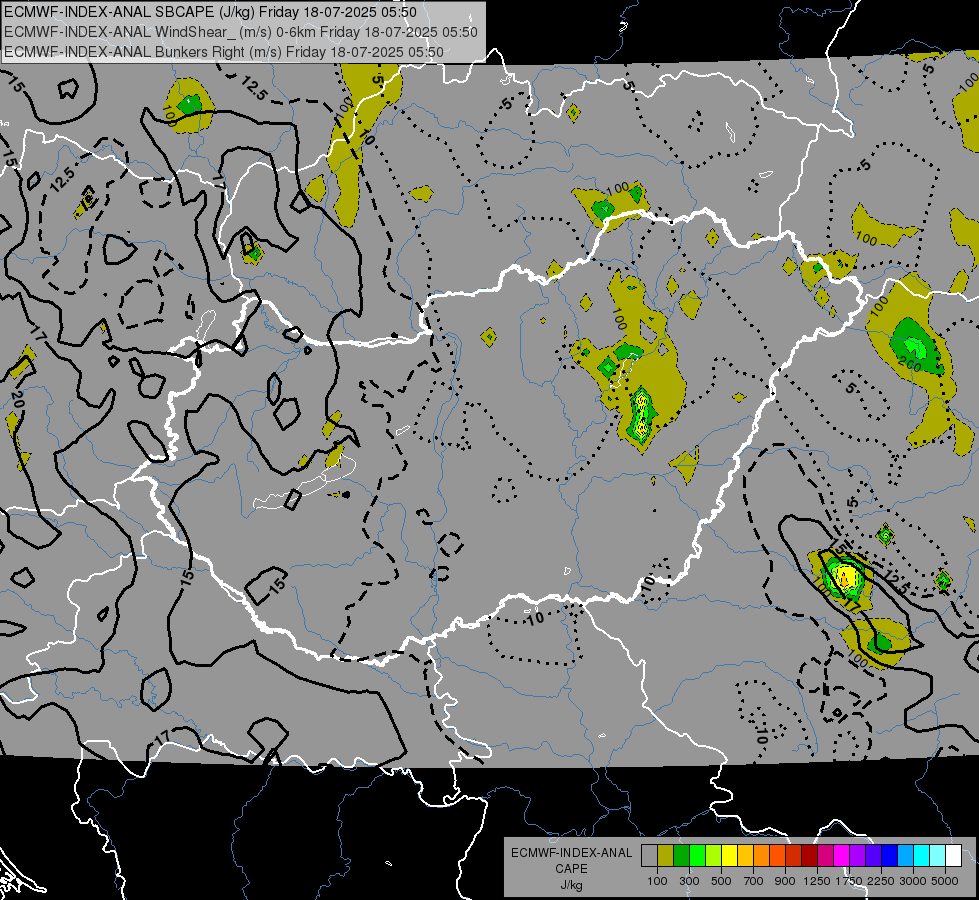Click the orange legend swatch
Screen dimensions: 979x900
(761, 856)
